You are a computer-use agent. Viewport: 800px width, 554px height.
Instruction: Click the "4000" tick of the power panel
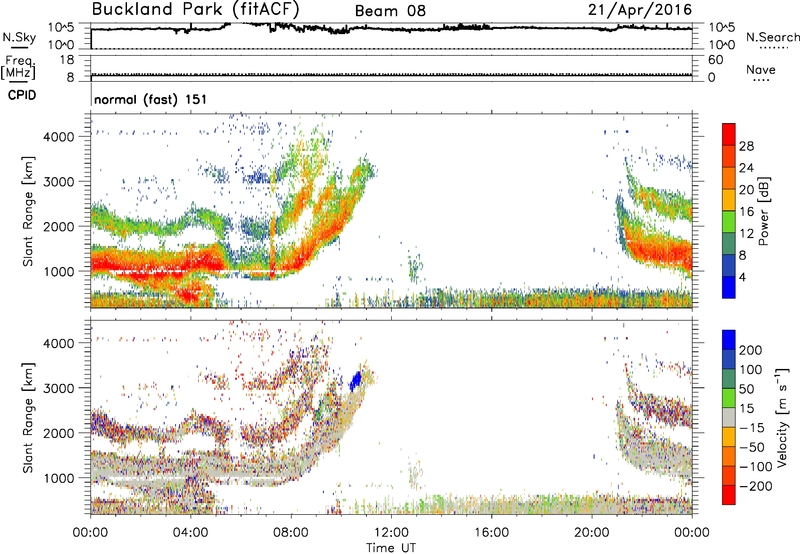coord(58,137)
